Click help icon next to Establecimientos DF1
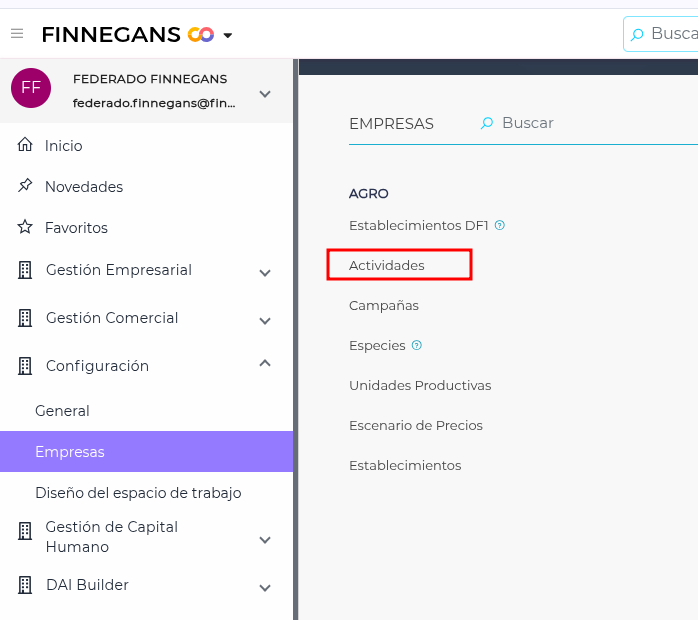The height and width of the screenshot is (620, 698). [500, 225]
